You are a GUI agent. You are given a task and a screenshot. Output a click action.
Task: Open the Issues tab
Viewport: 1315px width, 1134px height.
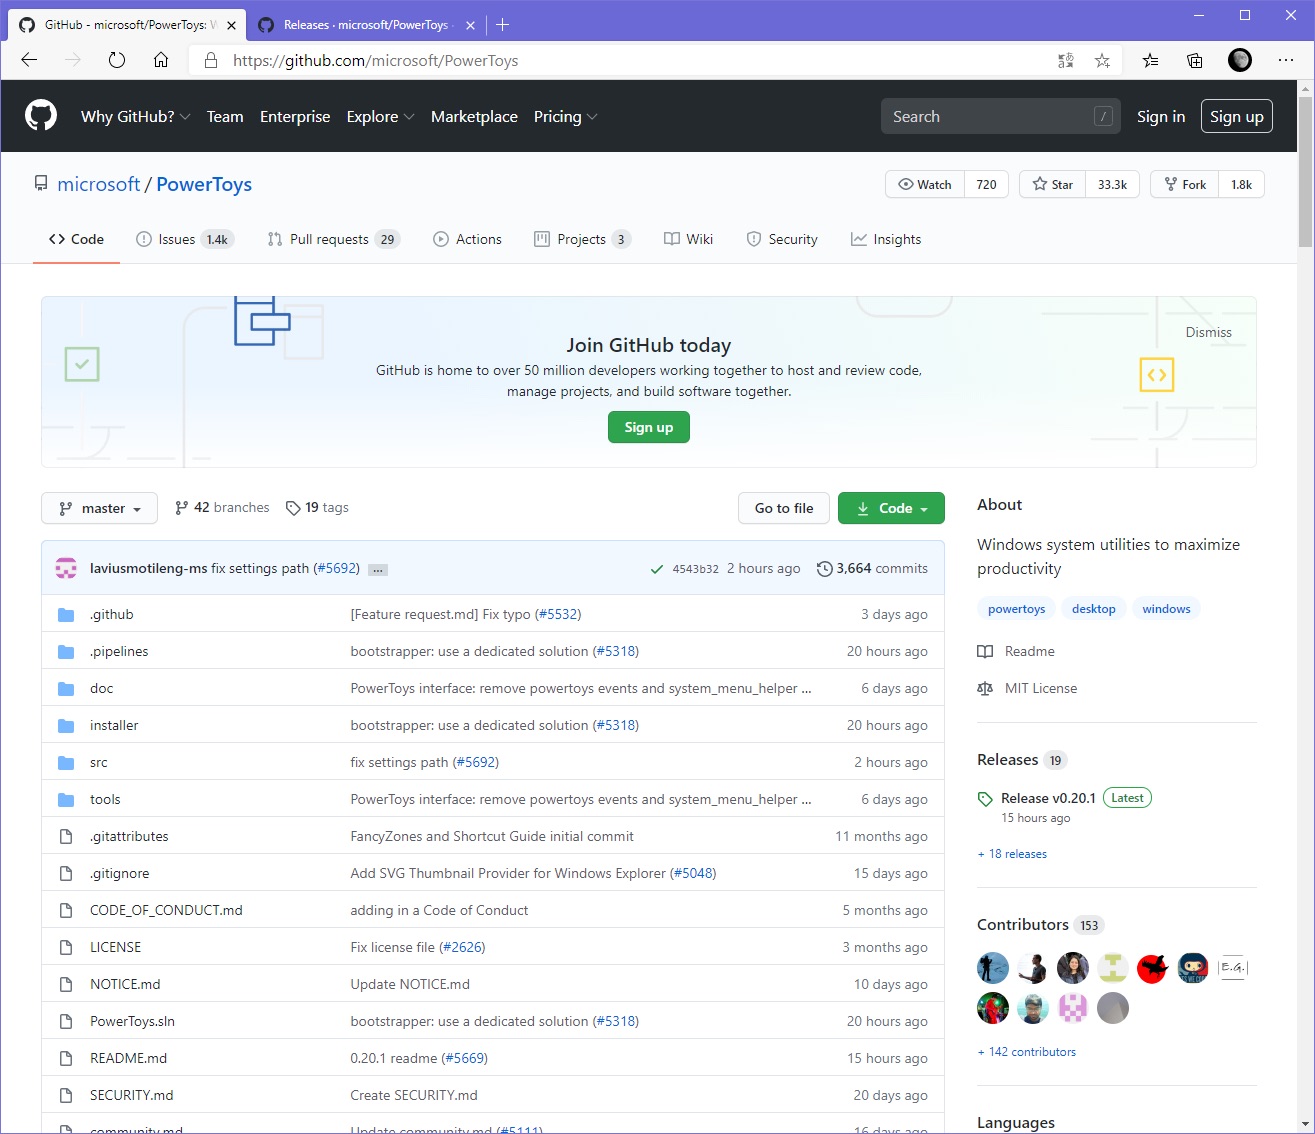pyautogui.click(x=184, y=239)
